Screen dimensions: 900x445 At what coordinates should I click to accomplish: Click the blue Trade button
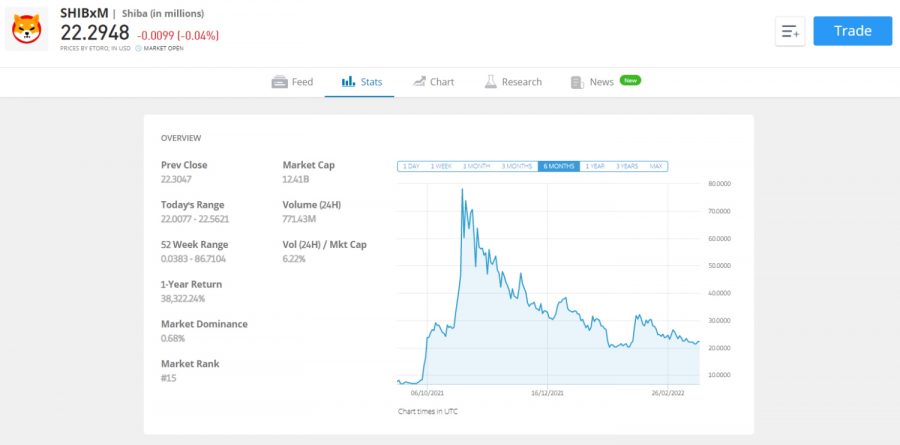click(x=852, y=31)
